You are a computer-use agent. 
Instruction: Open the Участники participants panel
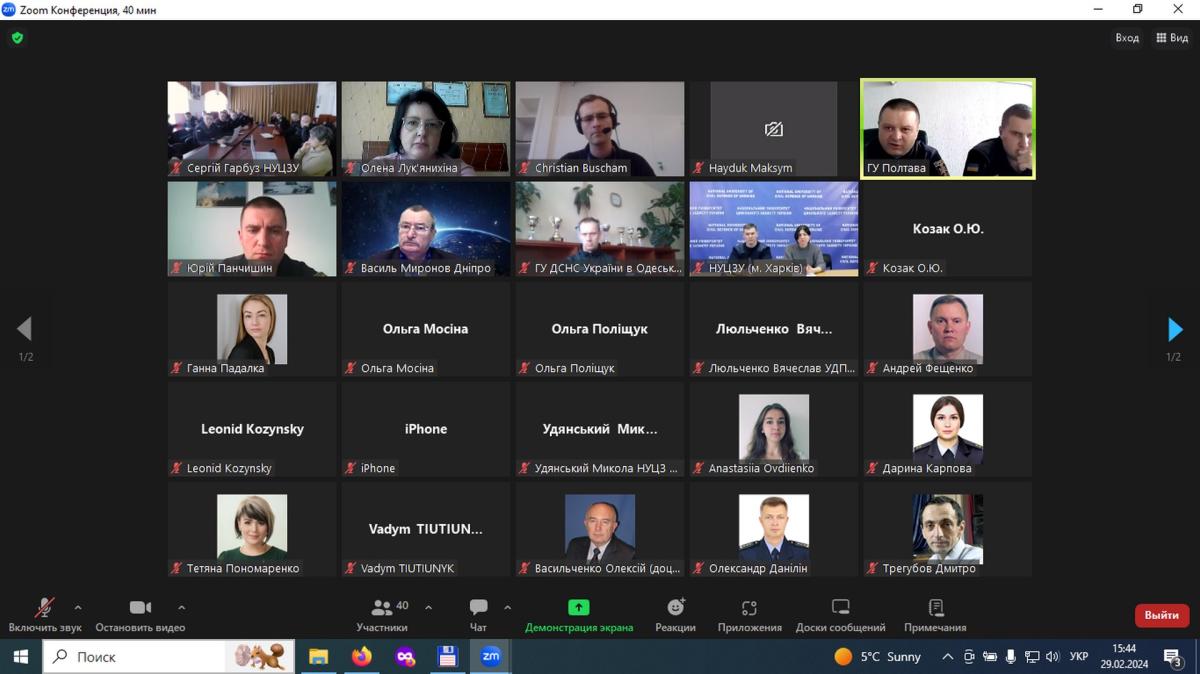(x=382, y=614)
